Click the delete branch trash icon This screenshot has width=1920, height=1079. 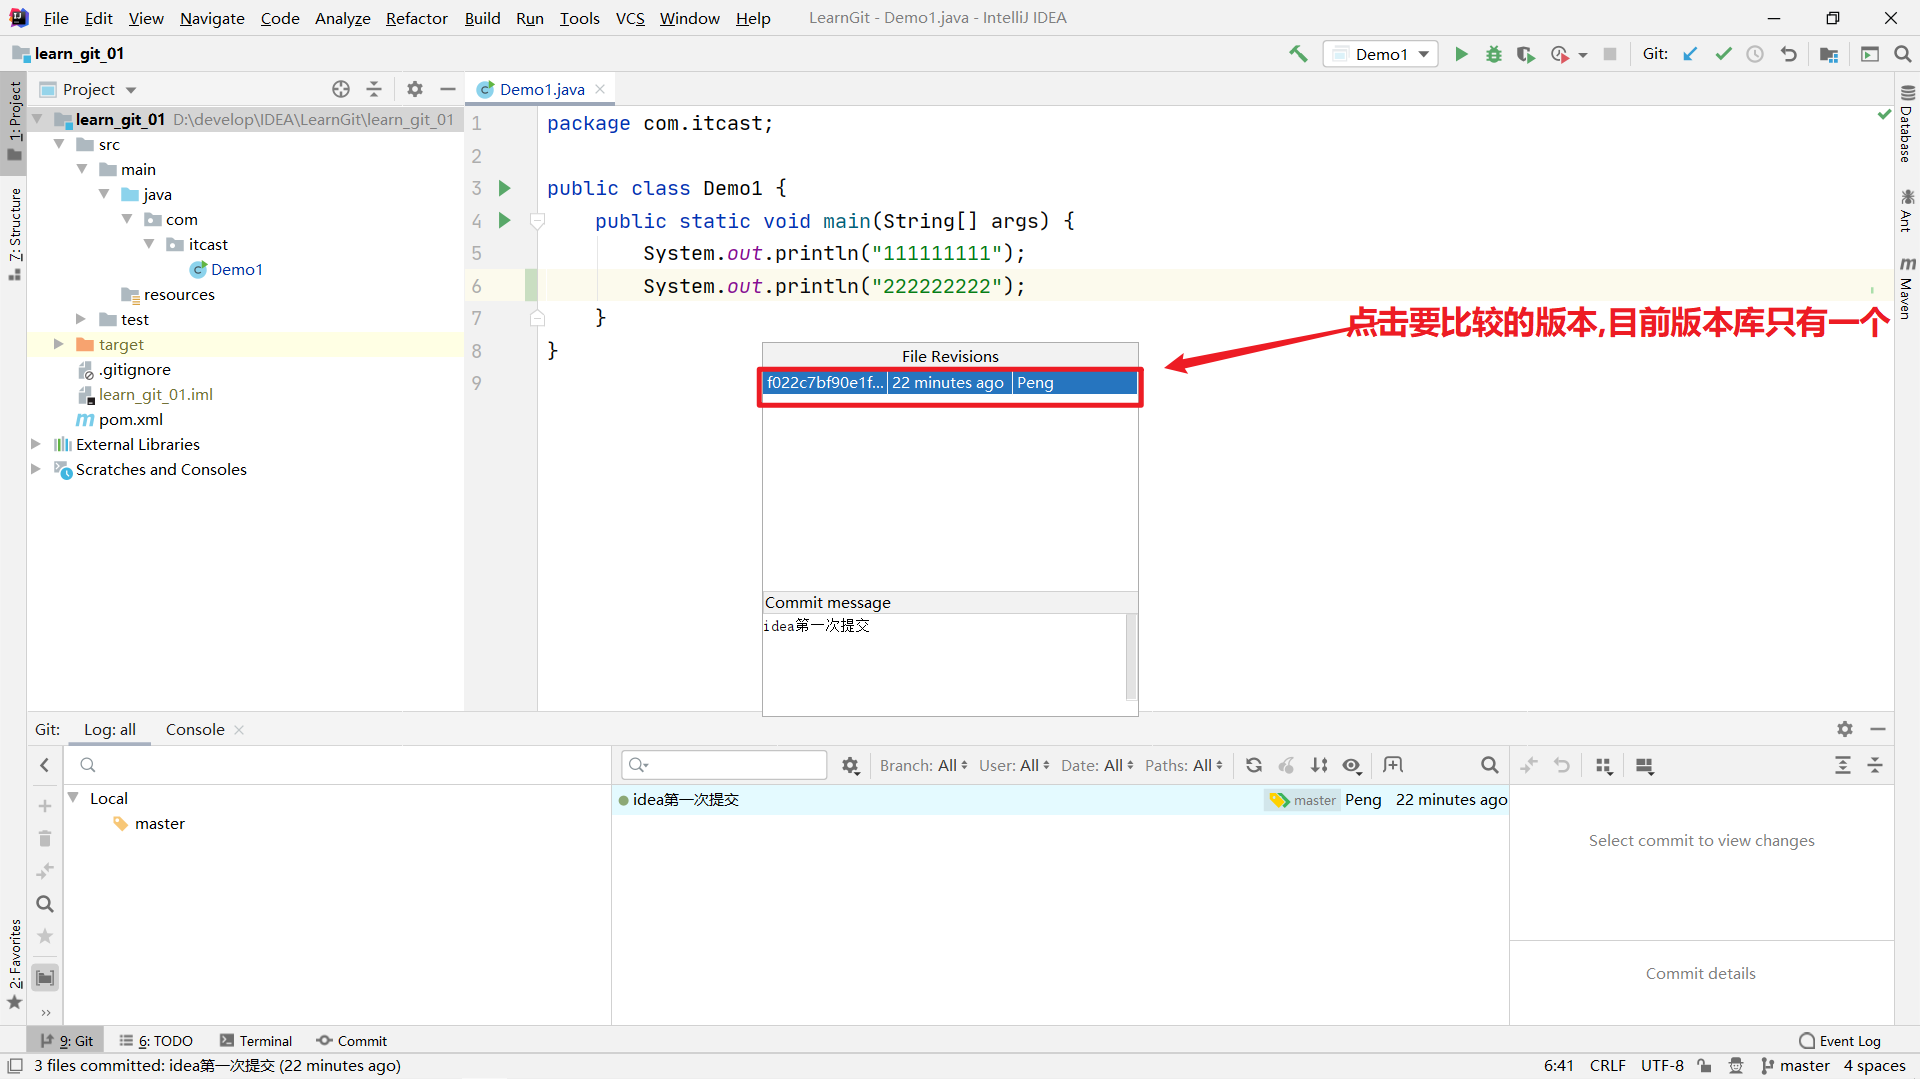tap(45, 838)
